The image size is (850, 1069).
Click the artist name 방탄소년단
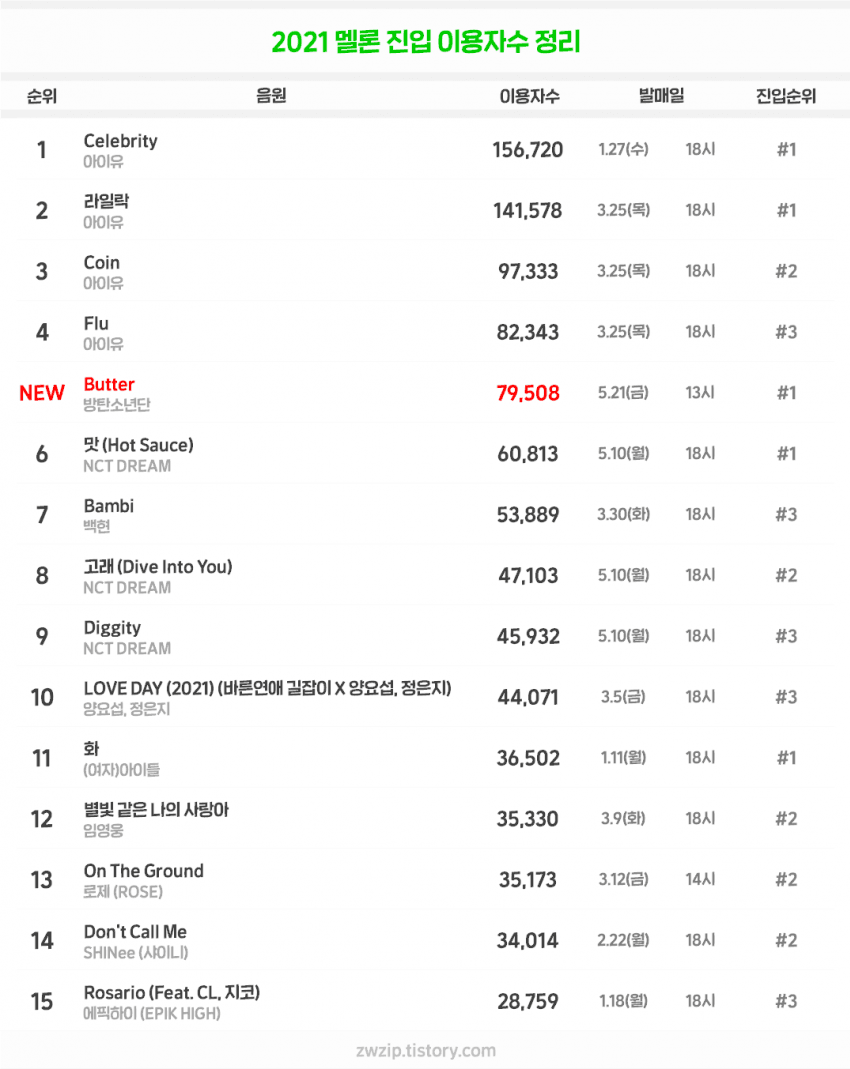pyautogui.click(x=116, y=405)
